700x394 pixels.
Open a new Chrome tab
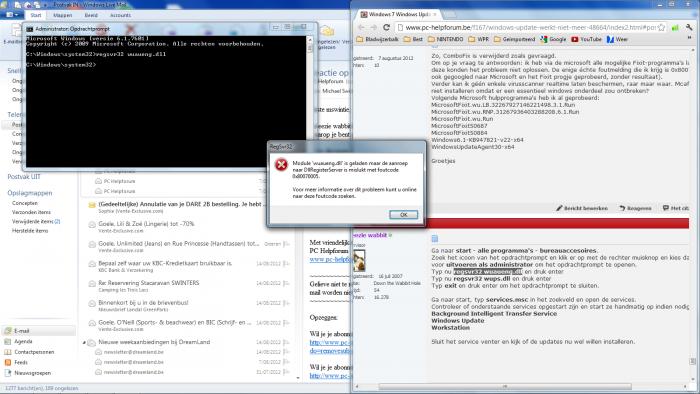coord(450,14)
